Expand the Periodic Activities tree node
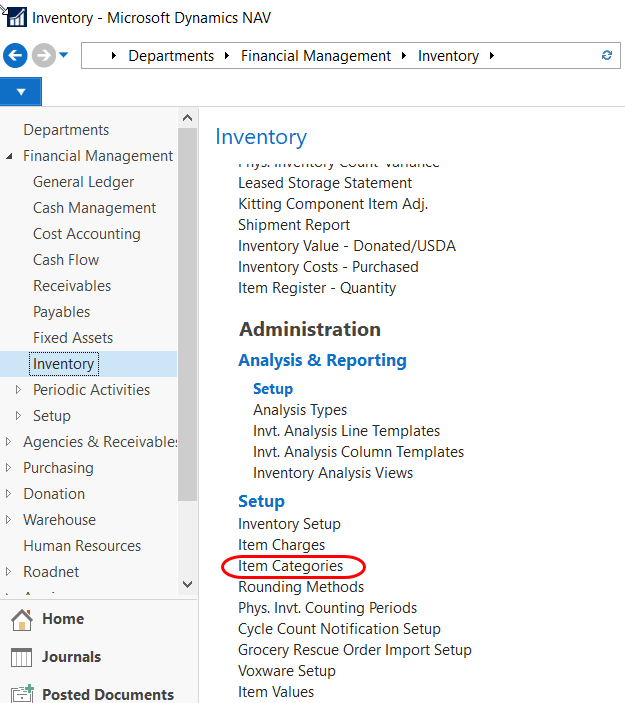Screen dimensions: 625x703 click(18, 390)
